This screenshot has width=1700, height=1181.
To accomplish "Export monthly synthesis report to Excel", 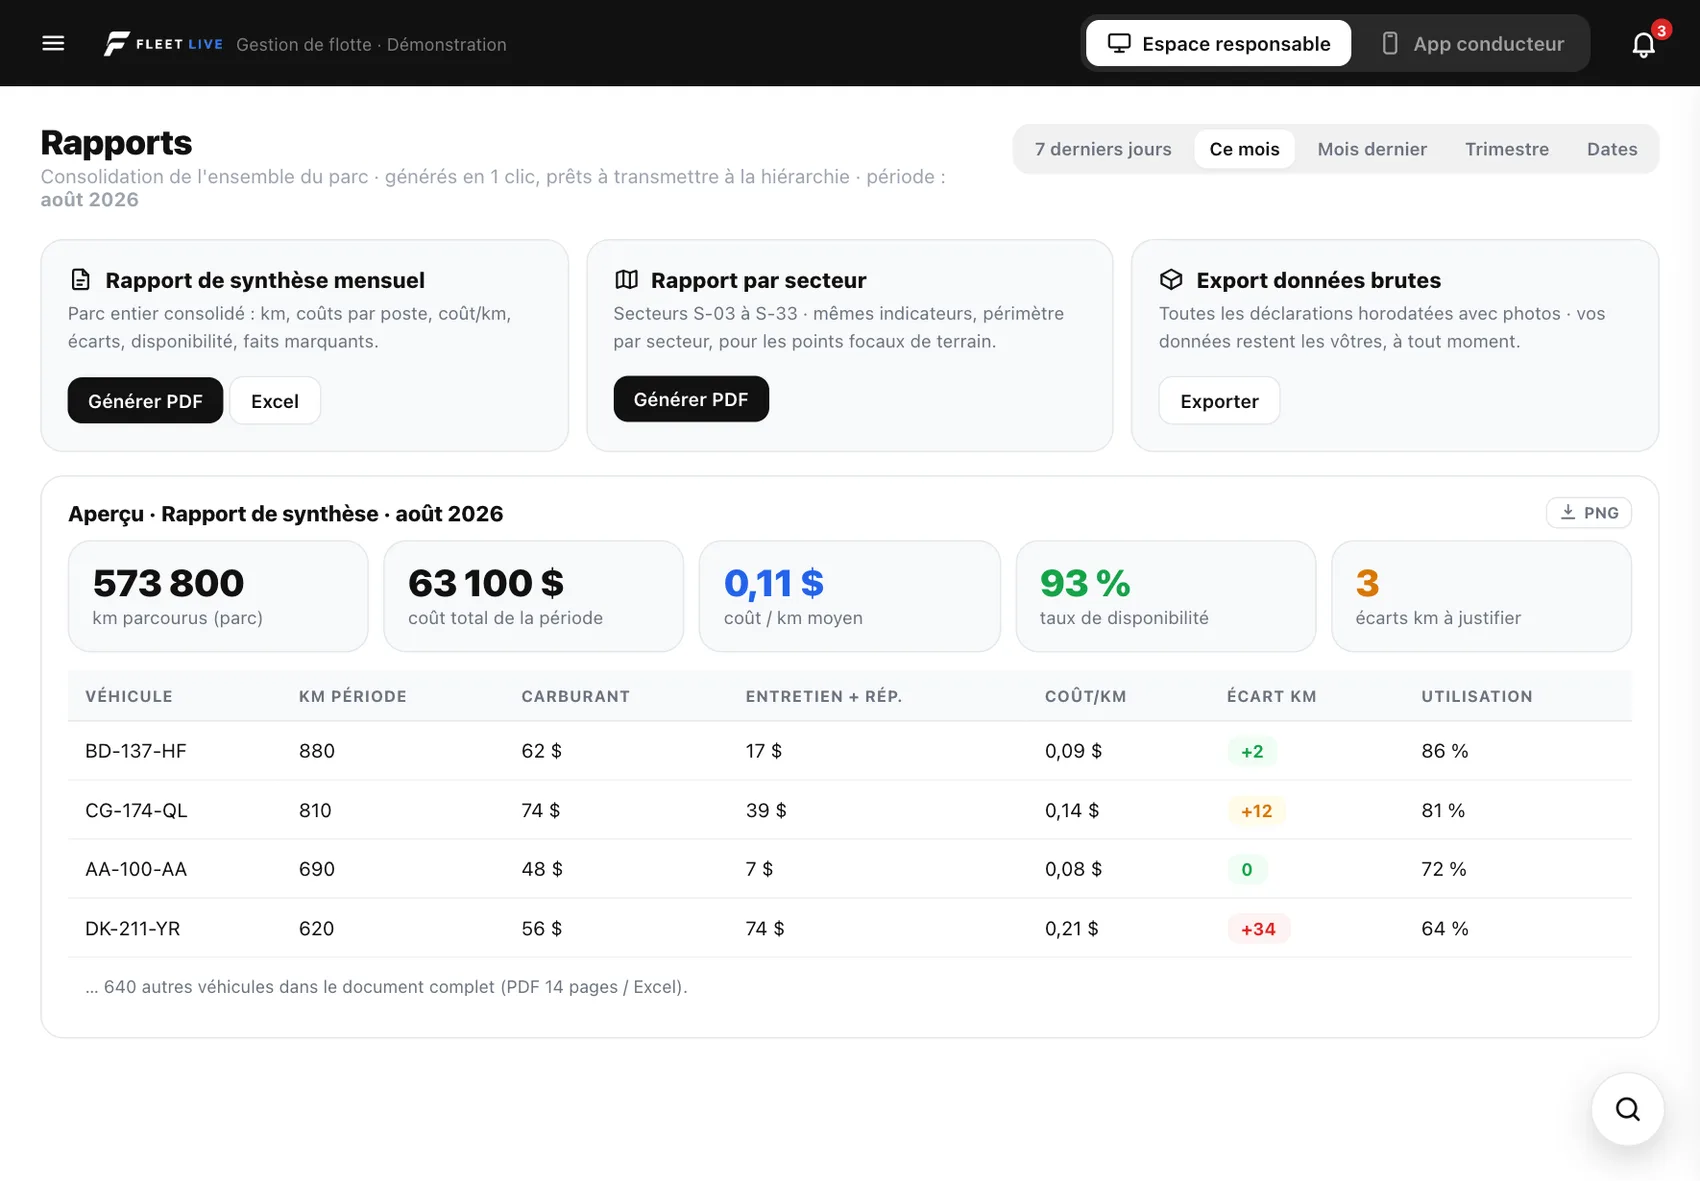I will click(275, 401).
